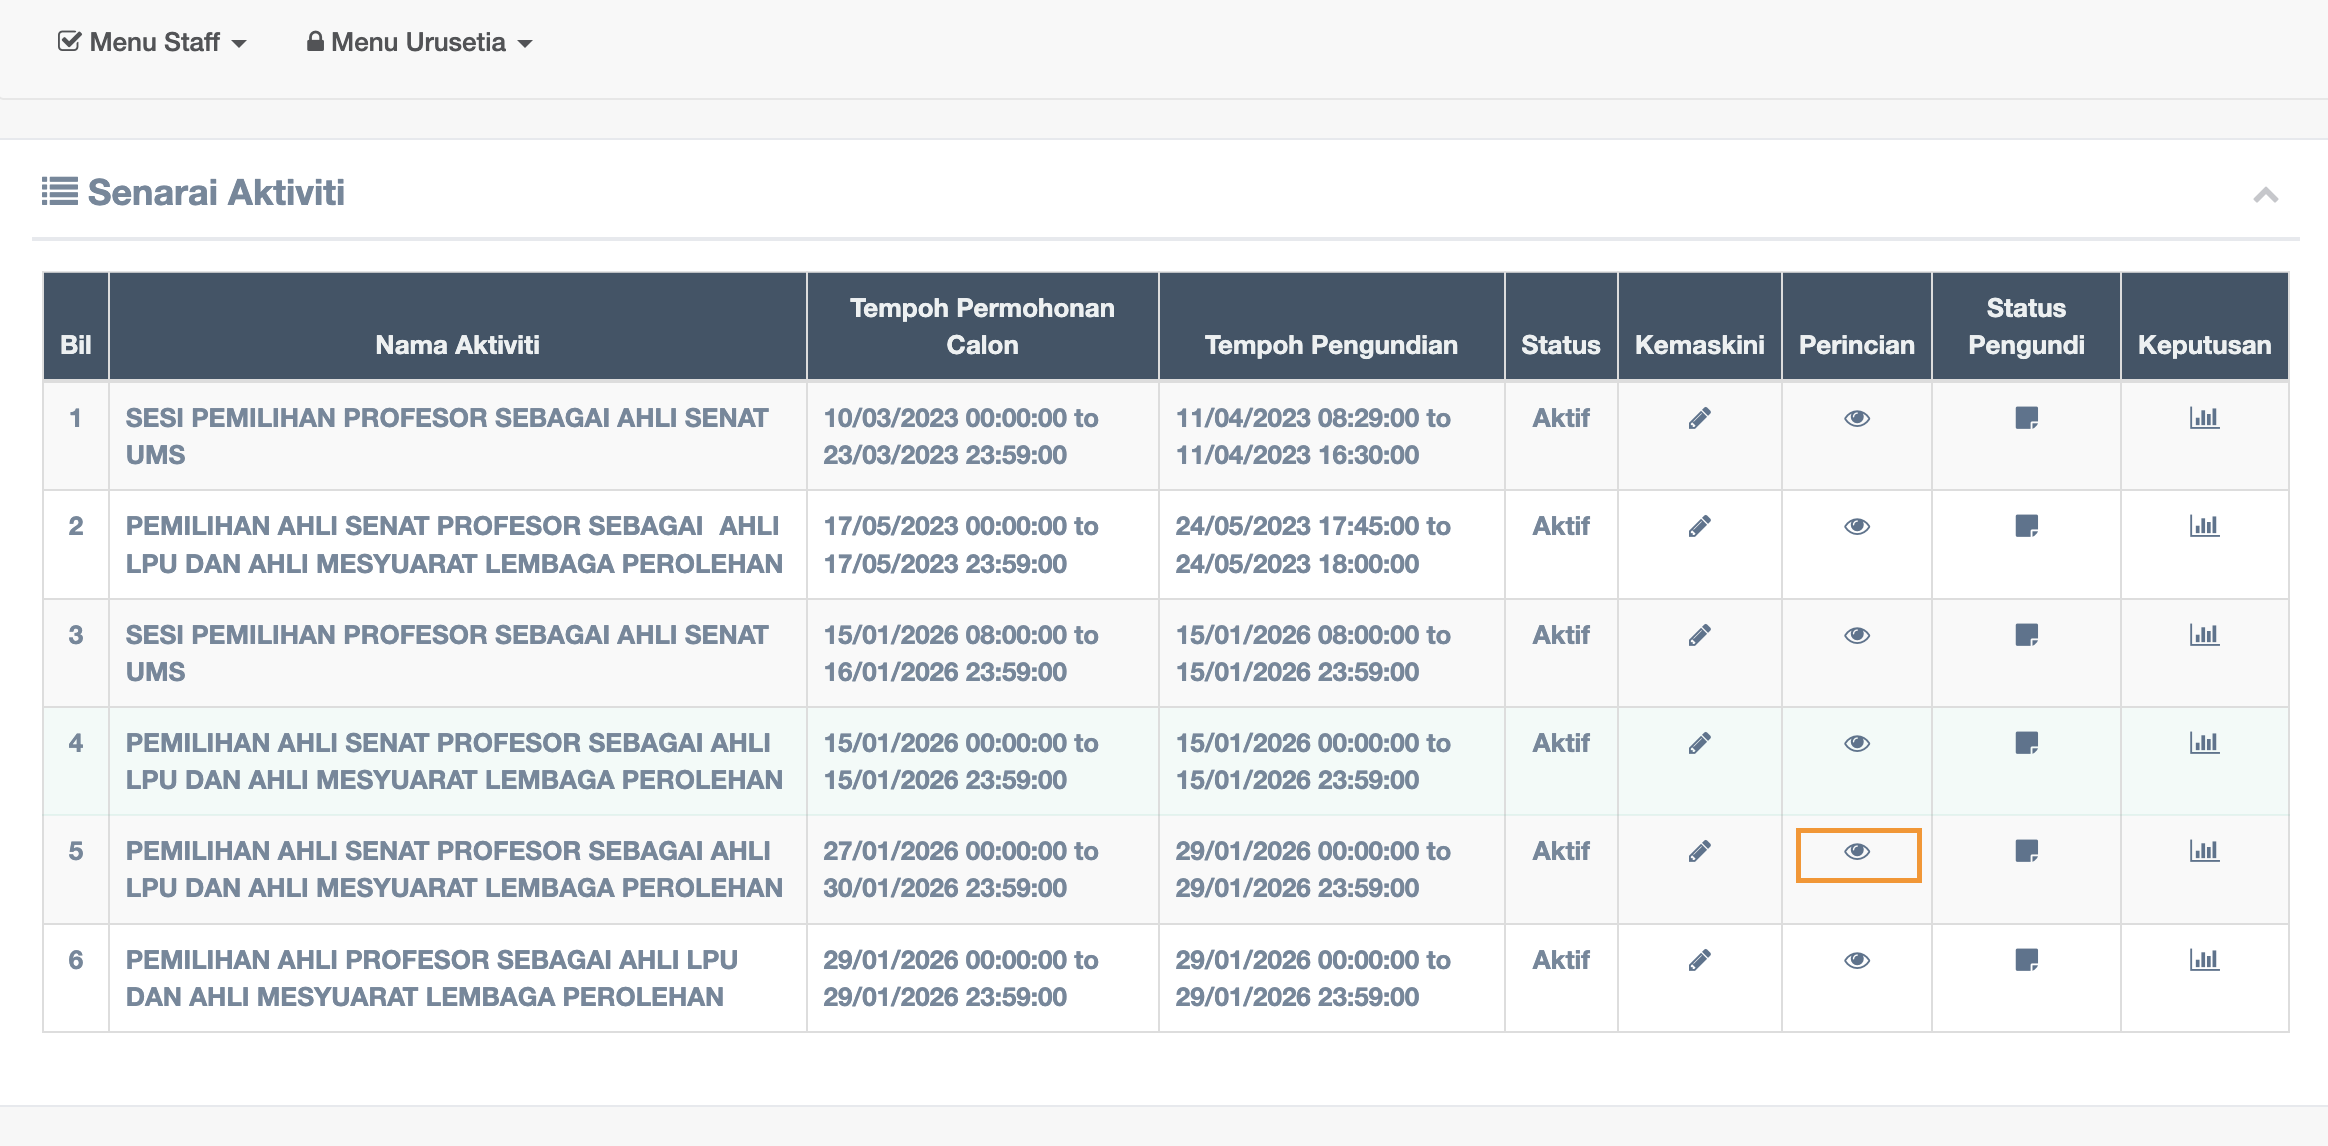Image resolution: width=2328 pixels, height=1146 pixels.
Task: Click the Aktif status in row 2
Action: coord(1560,526)
